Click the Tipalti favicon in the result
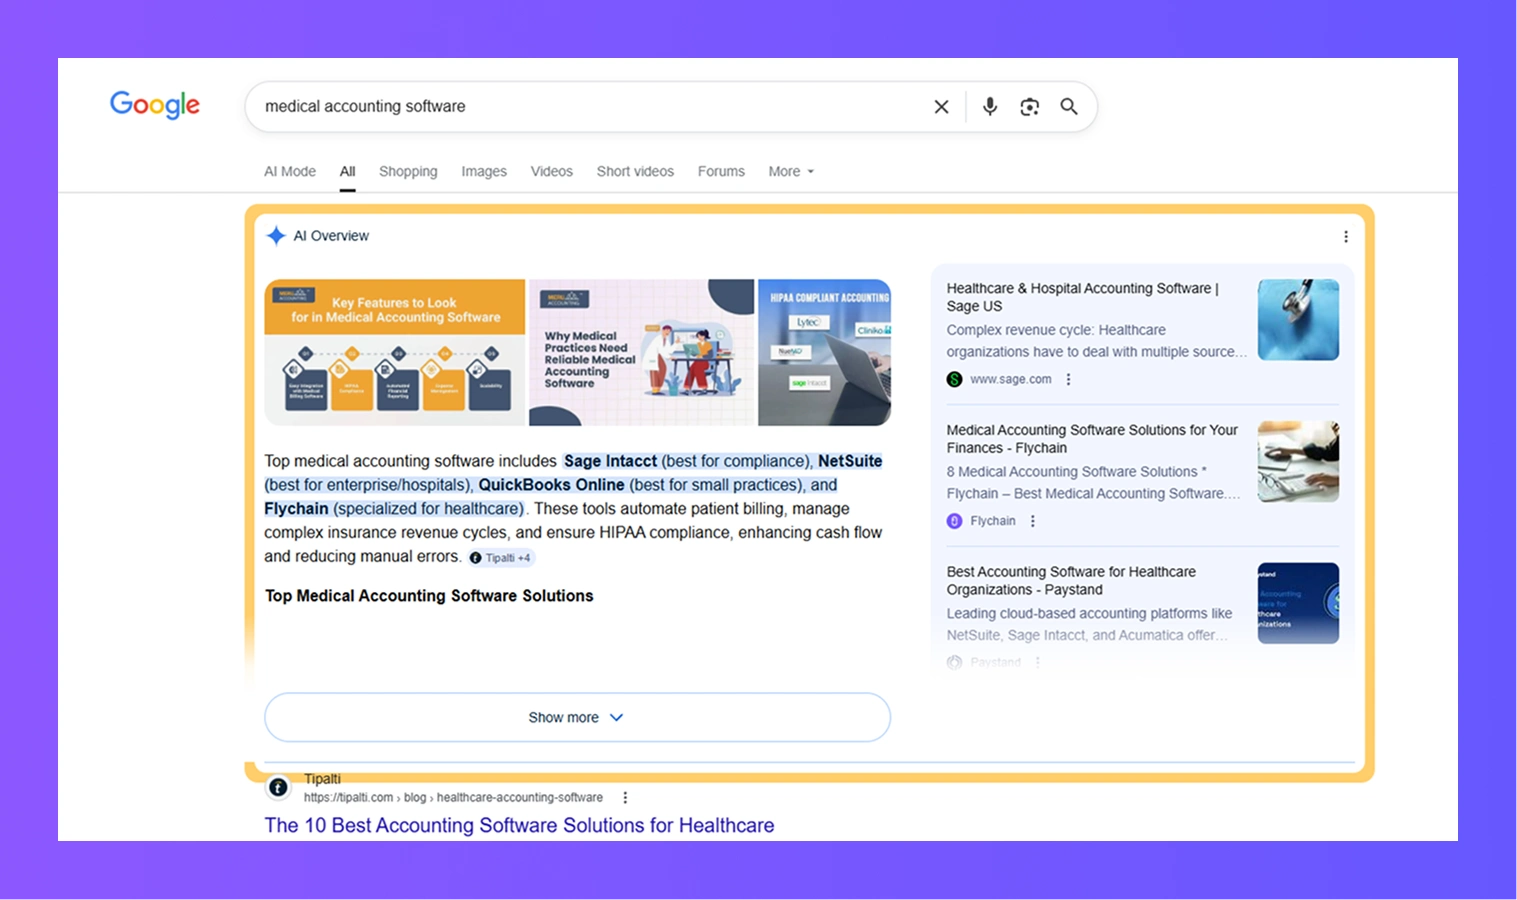The height and width of the screenshot is (900, 1517). 279,787
